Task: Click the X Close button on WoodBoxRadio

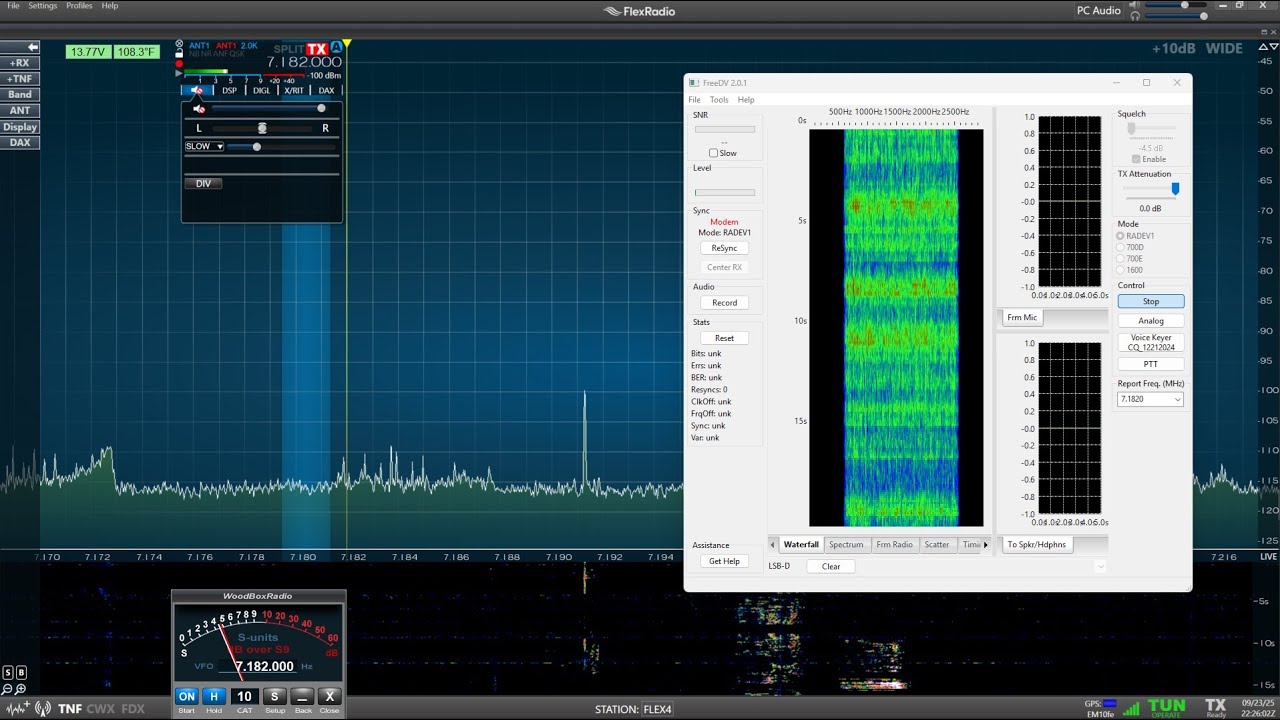Action: coord(330,696)
